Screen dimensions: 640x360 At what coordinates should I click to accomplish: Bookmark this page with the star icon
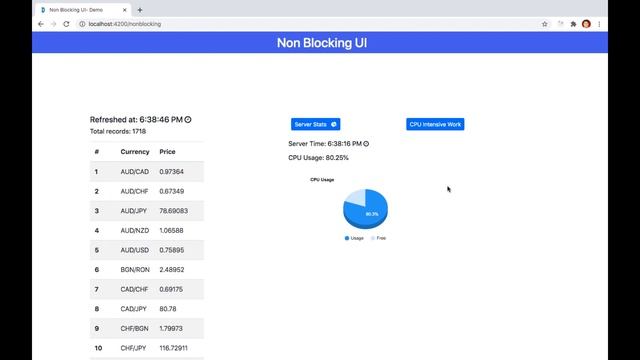coord(544,24)
